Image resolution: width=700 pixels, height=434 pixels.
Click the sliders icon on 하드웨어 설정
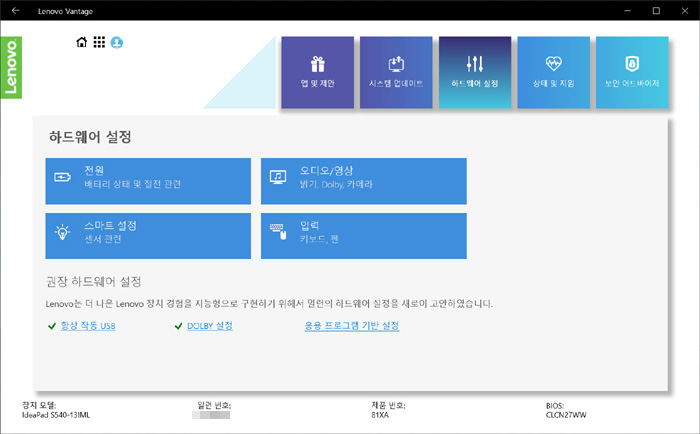475,64
